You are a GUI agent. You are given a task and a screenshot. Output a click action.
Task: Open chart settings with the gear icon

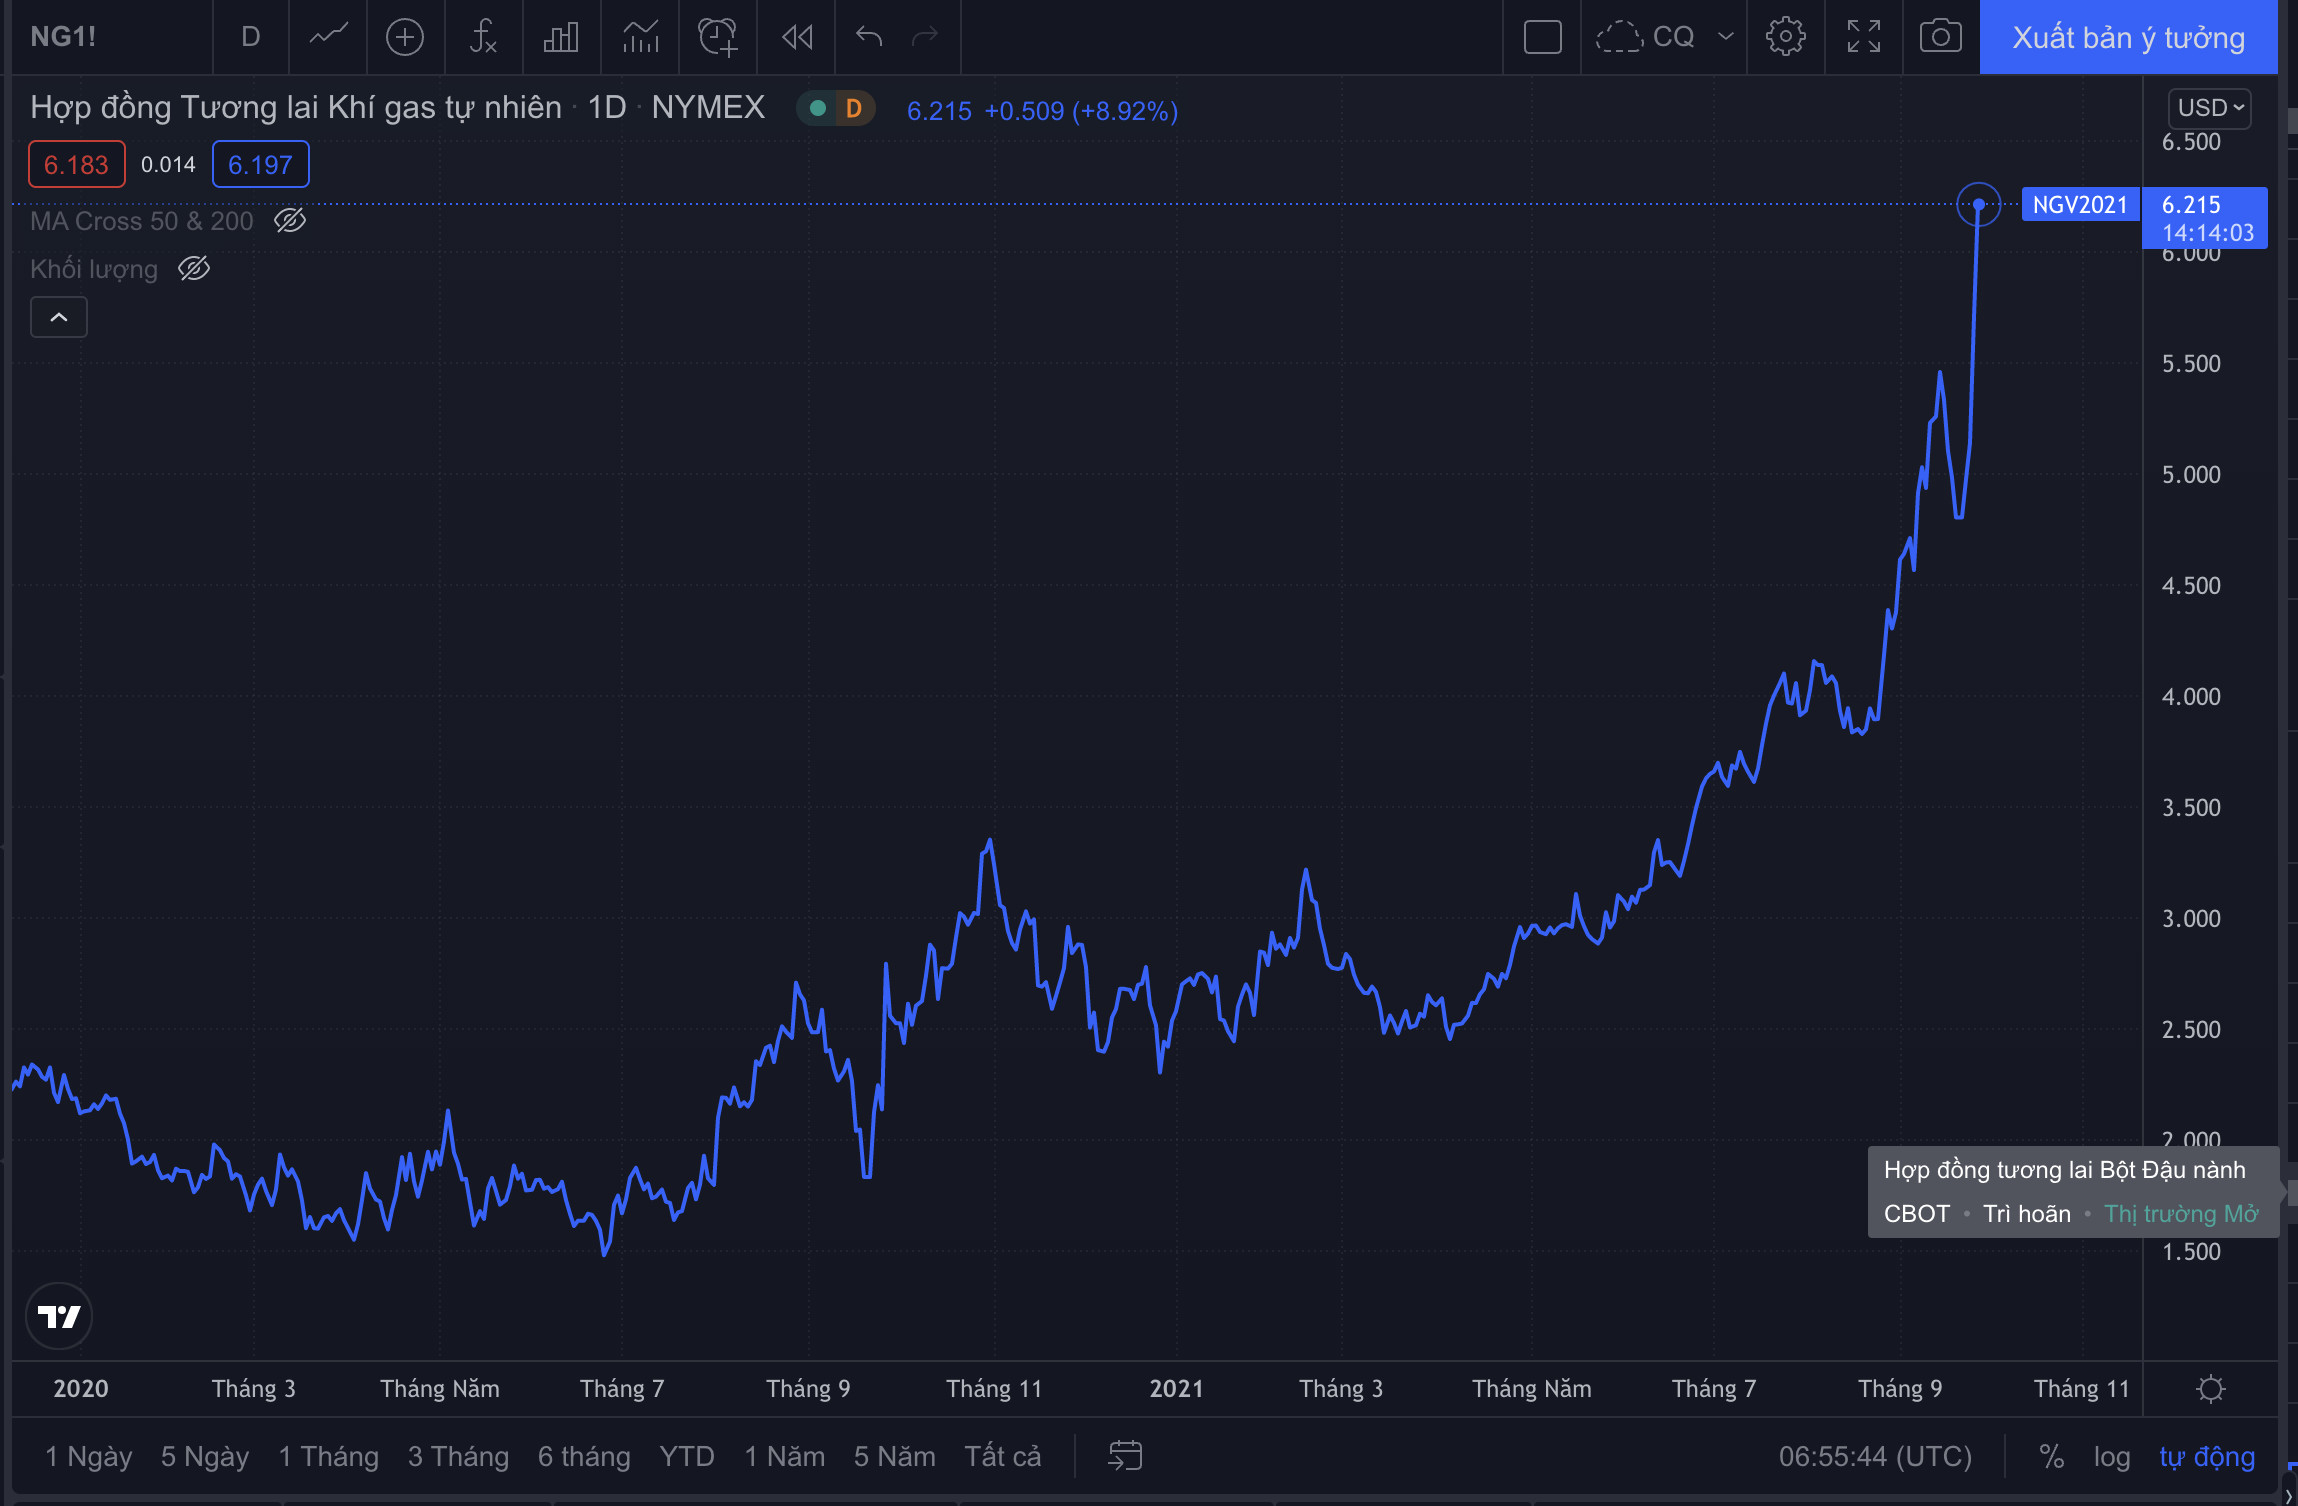click(1785, 38)
